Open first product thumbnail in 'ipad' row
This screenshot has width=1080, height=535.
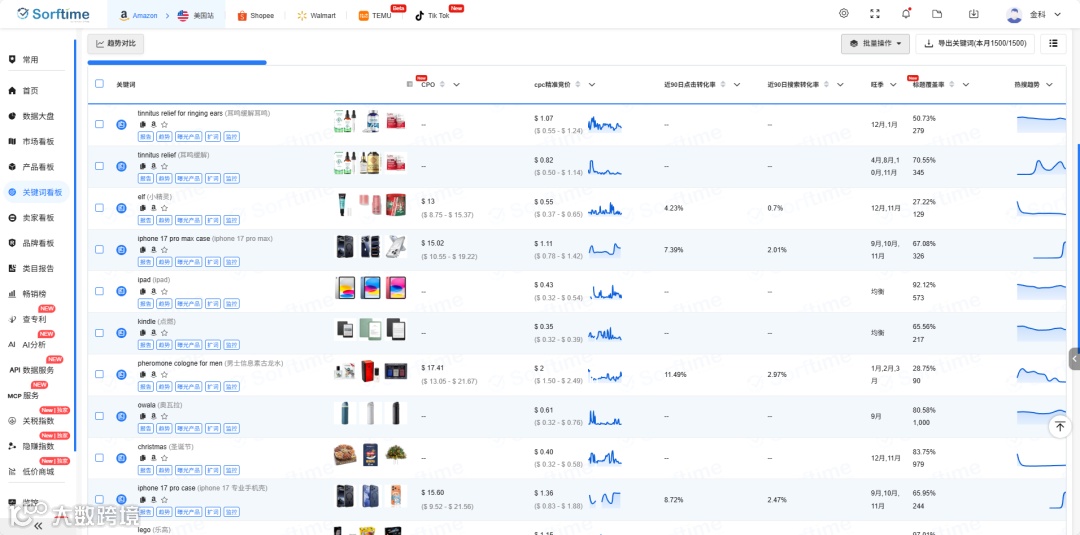(346, 288)
